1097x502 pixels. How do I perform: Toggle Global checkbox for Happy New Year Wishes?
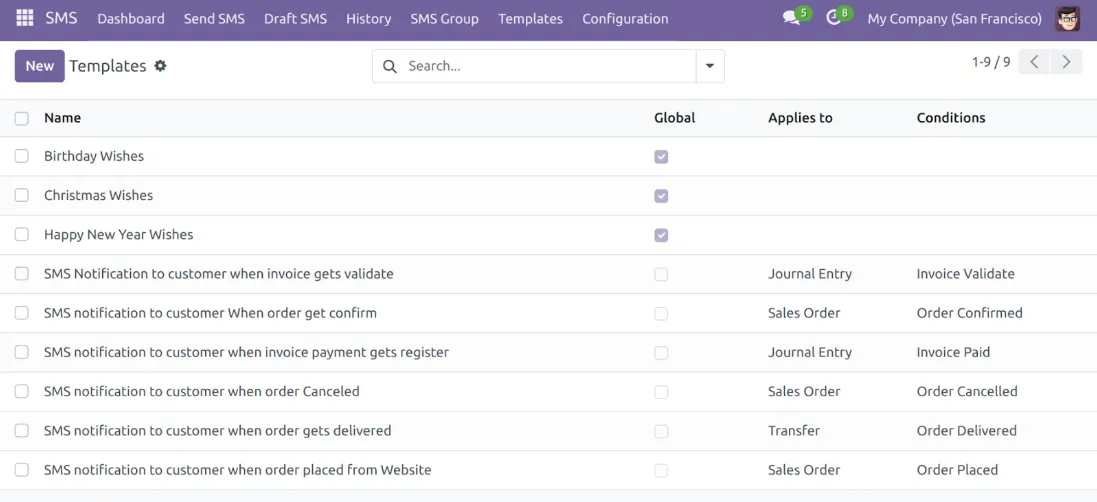click(661, 235)
